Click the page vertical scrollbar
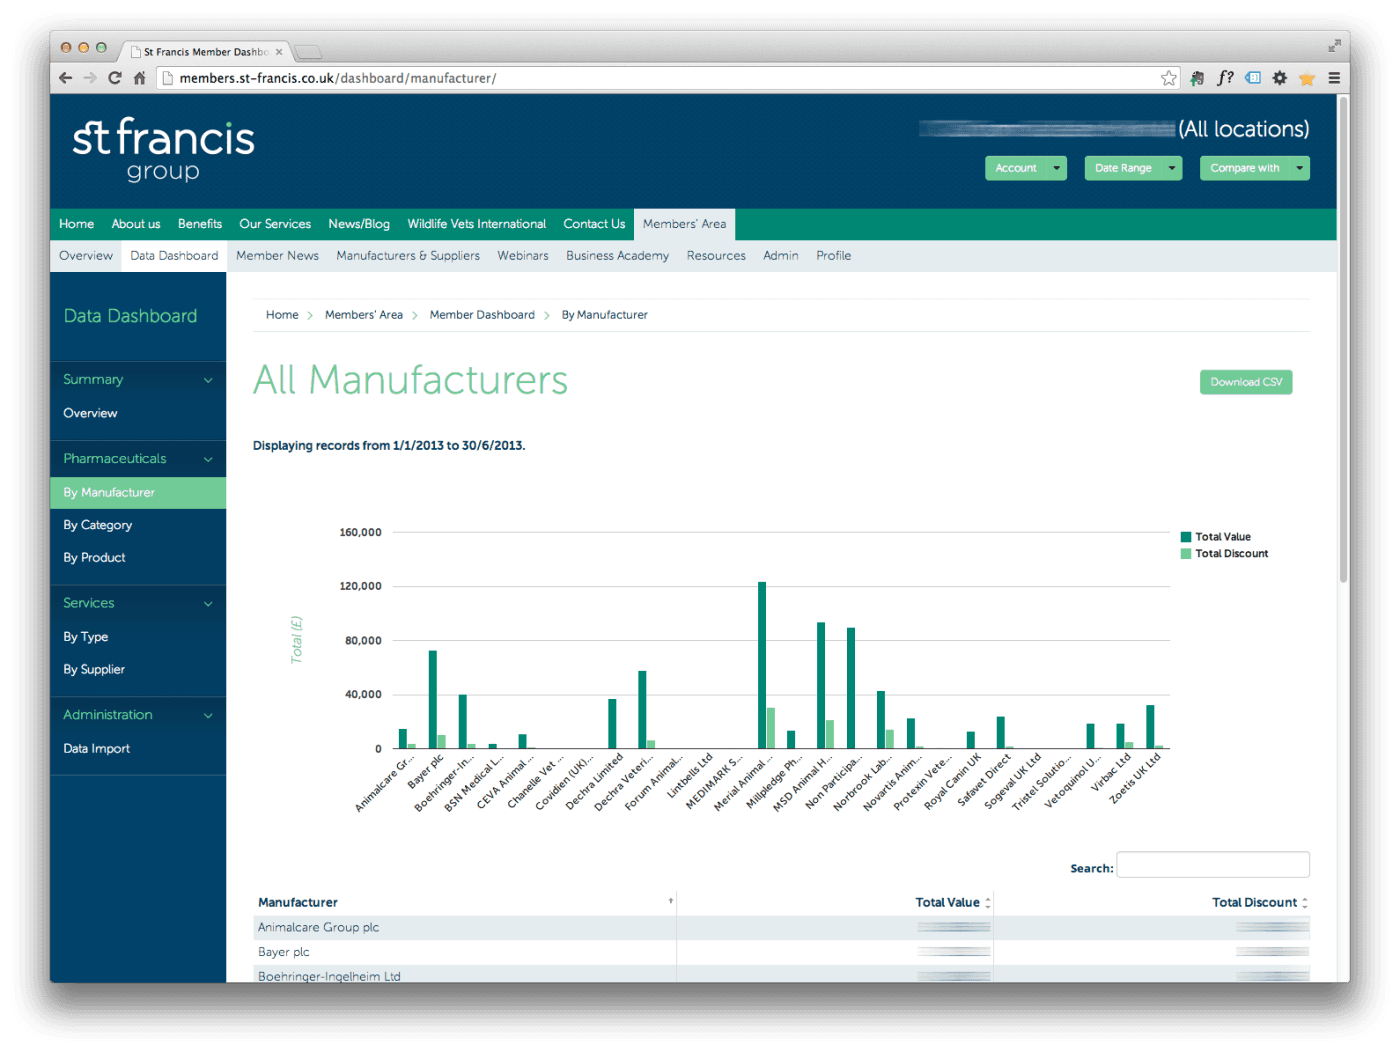This screenshot has height=1052, width=1400. click(1343, 340)
